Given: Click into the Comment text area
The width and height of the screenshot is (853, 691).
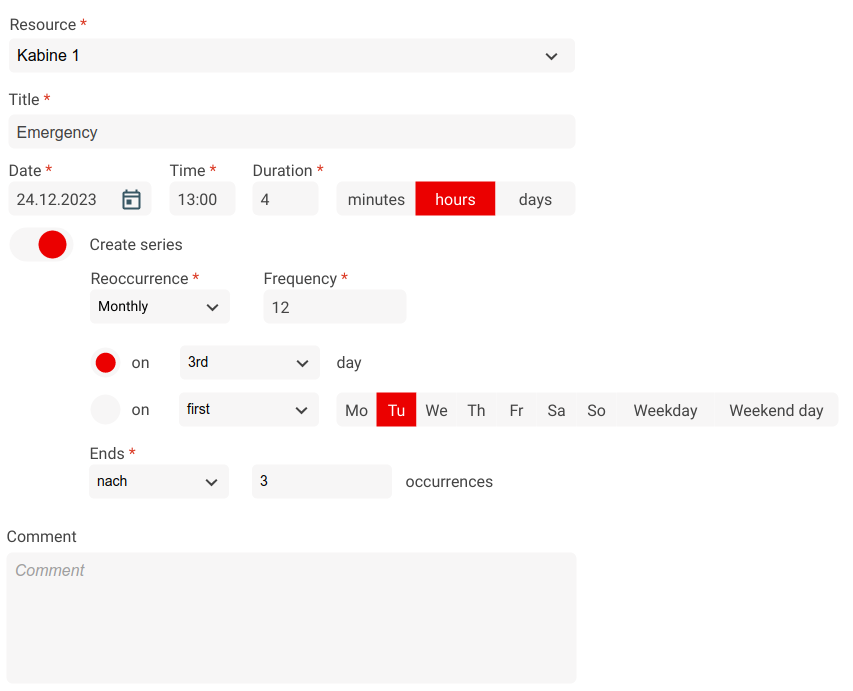Looking at the screenshot, I should (x=291, y=617).
